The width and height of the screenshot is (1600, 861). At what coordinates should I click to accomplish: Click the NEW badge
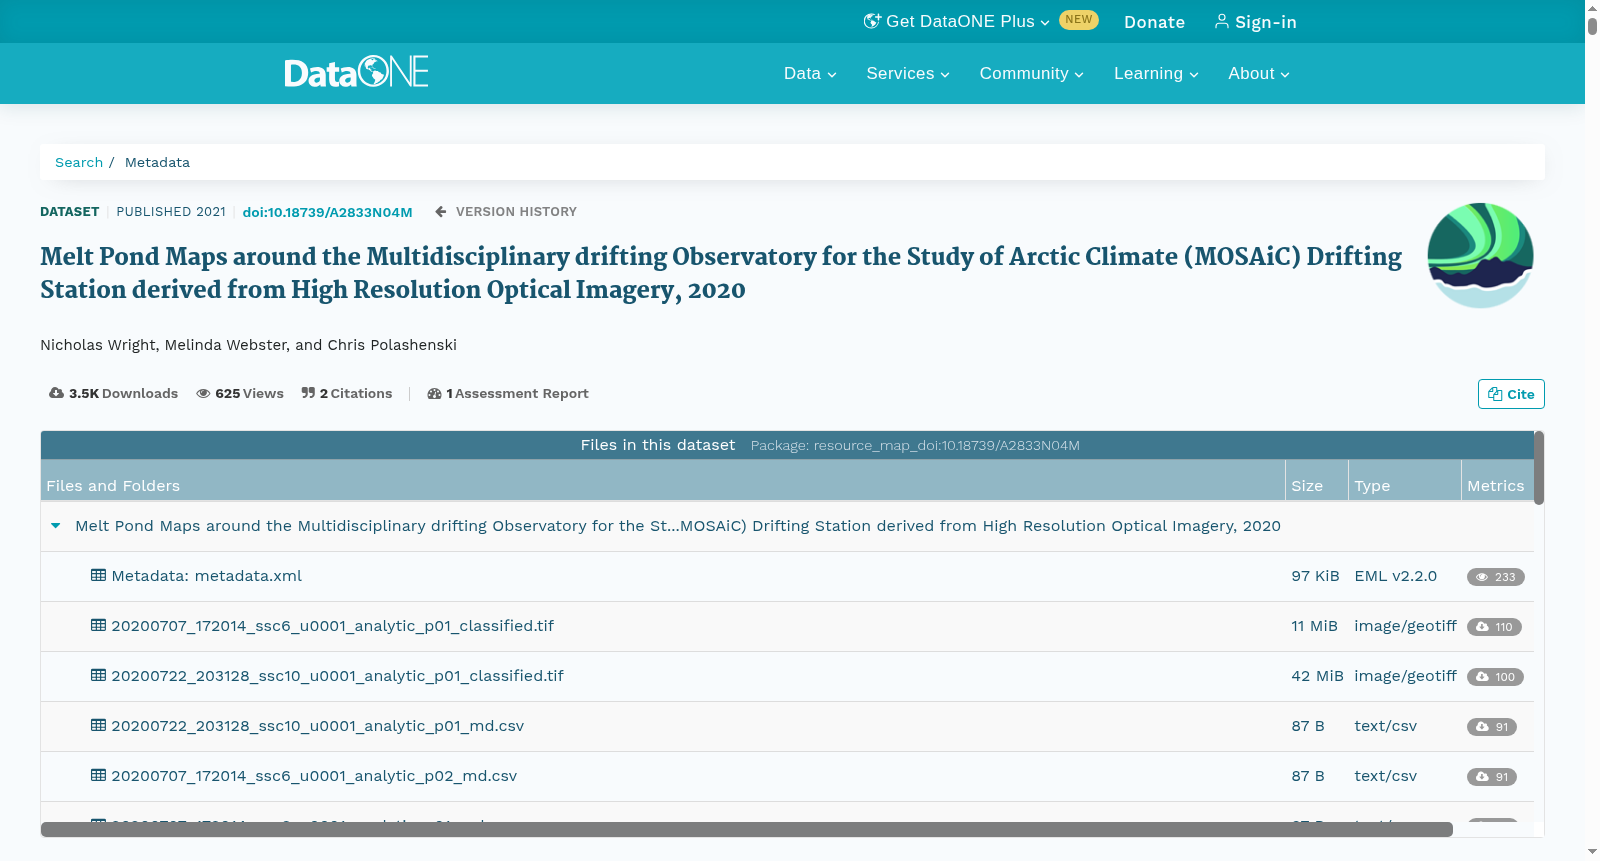(1078, 20)
